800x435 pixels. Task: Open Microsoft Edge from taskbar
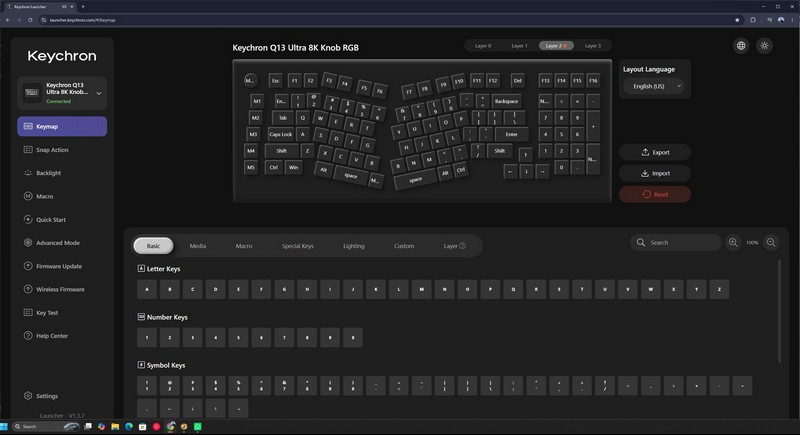pyautogui.click(x=129, y=426)
